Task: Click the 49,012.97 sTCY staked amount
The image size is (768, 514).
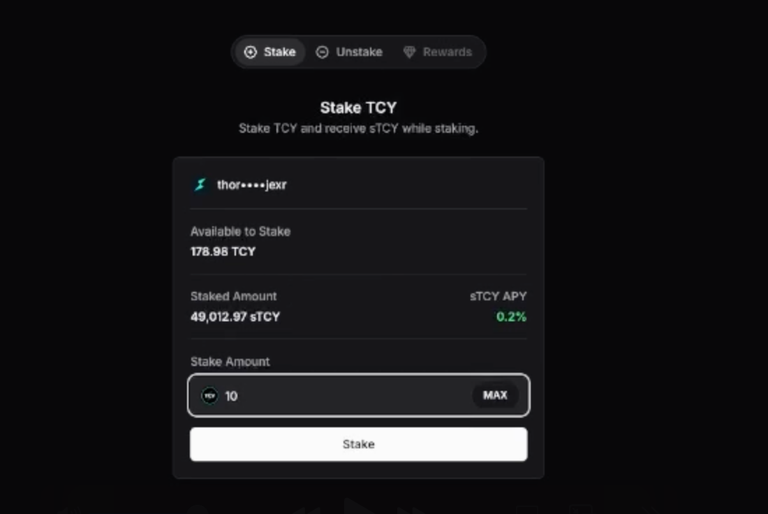Action: [235, 317]
